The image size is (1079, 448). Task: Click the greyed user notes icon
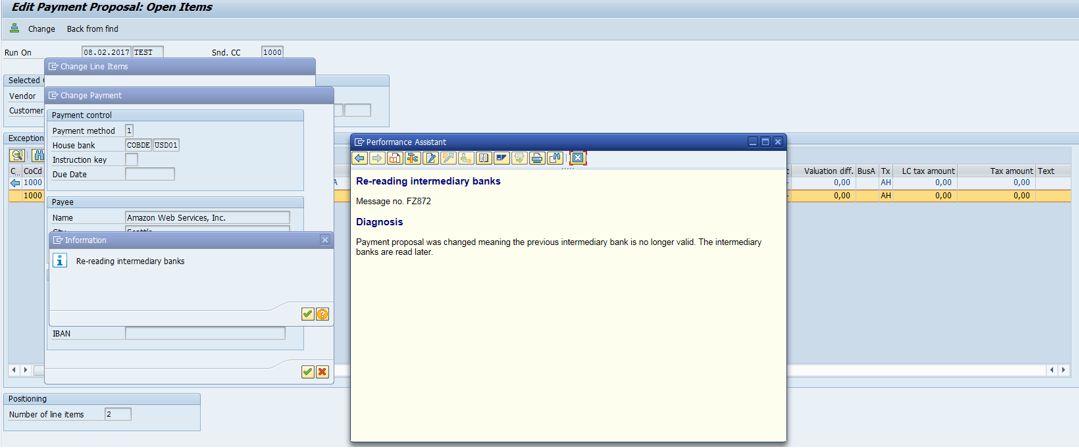click(466, 159)
